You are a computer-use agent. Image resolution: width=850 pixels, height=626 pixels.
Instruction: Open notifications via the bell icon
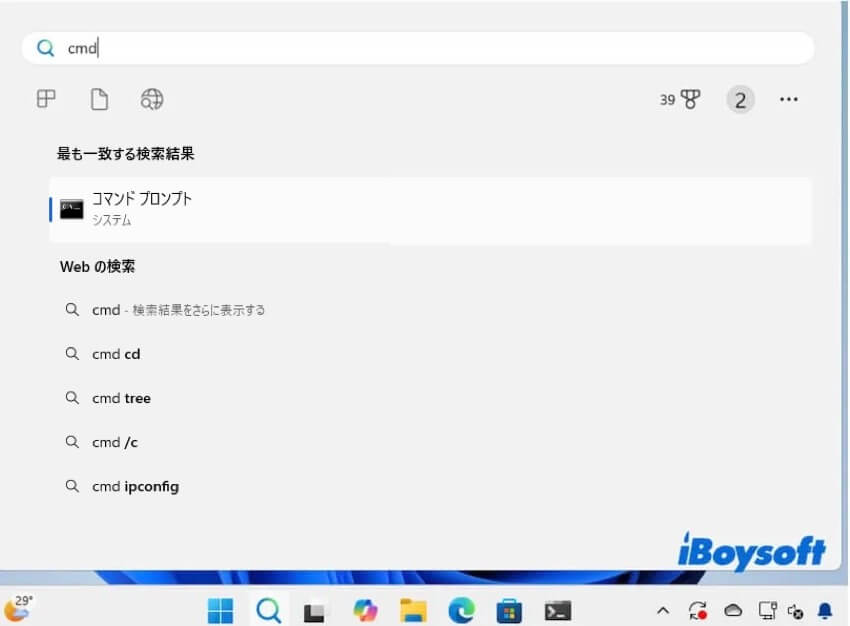[824, 609]
